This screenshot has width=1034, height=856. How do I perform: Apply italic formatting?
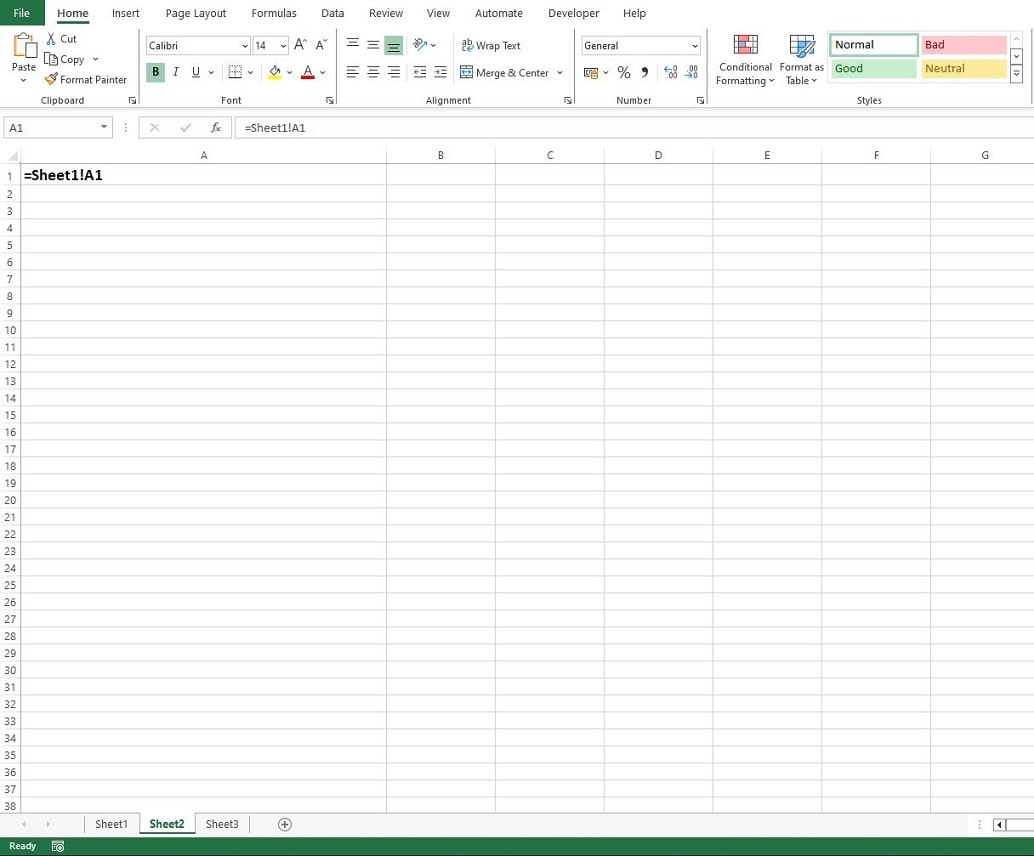175,71
